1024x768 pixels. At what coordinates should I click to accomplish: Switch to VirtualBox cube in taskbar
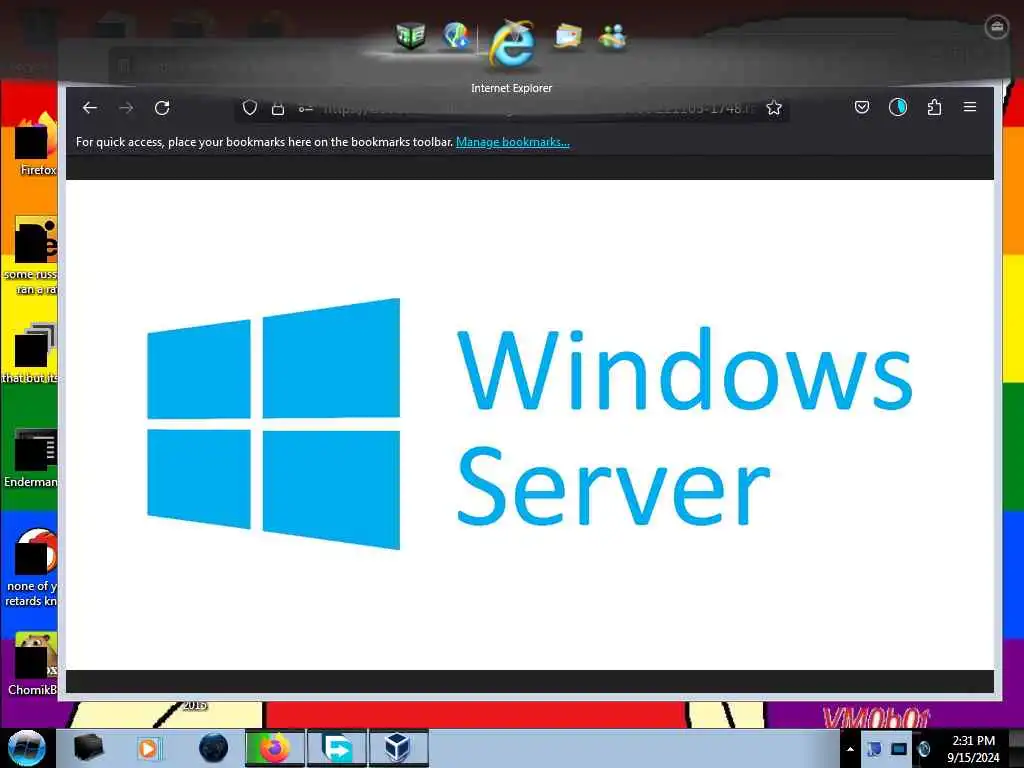pyautogui.click(x=398, y=748)
